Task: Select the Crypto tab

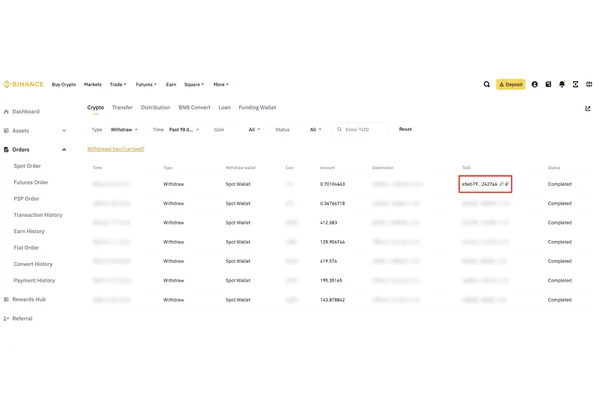Action: click(95, 108)
